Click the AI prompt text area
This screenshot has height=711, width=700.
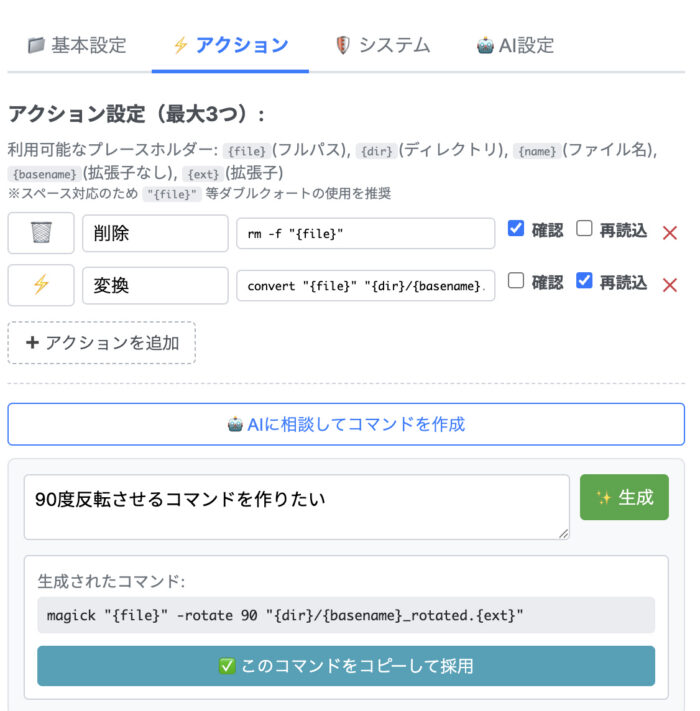tap(297, 507)
